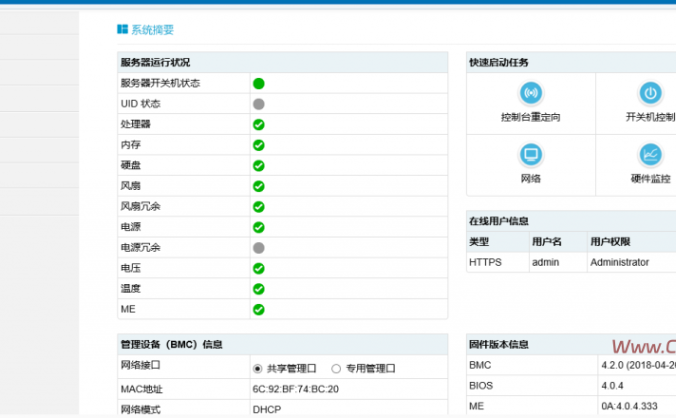
Task: Click the UID 状态 row label
Action: coord(141,104)
